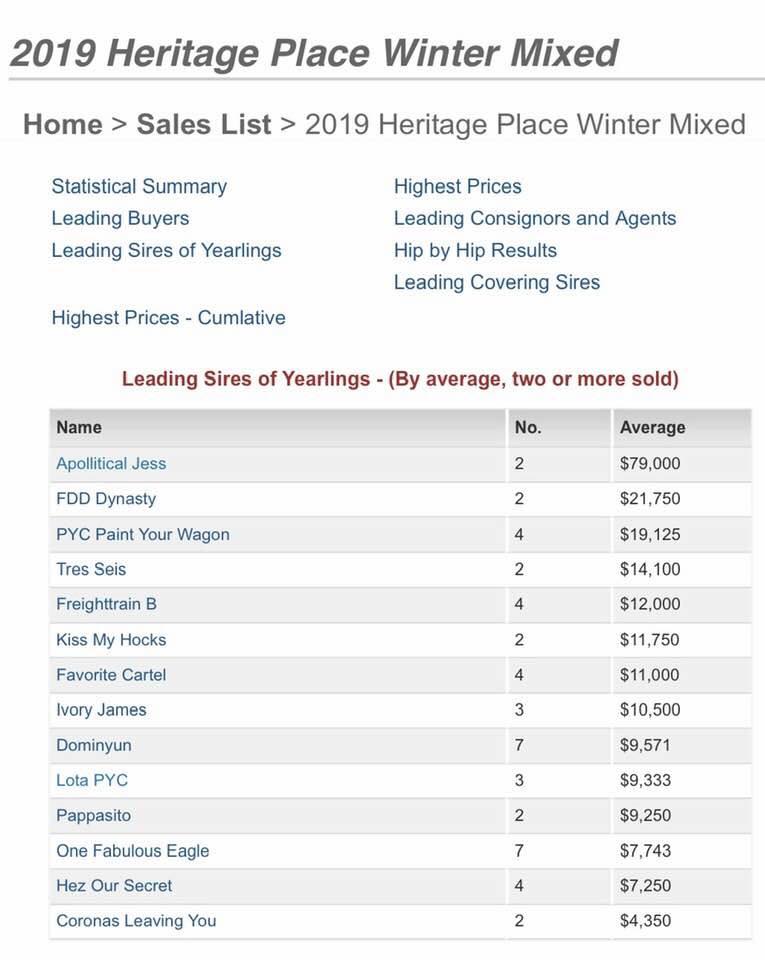View the Leading Buyers page

pos(121,219)
